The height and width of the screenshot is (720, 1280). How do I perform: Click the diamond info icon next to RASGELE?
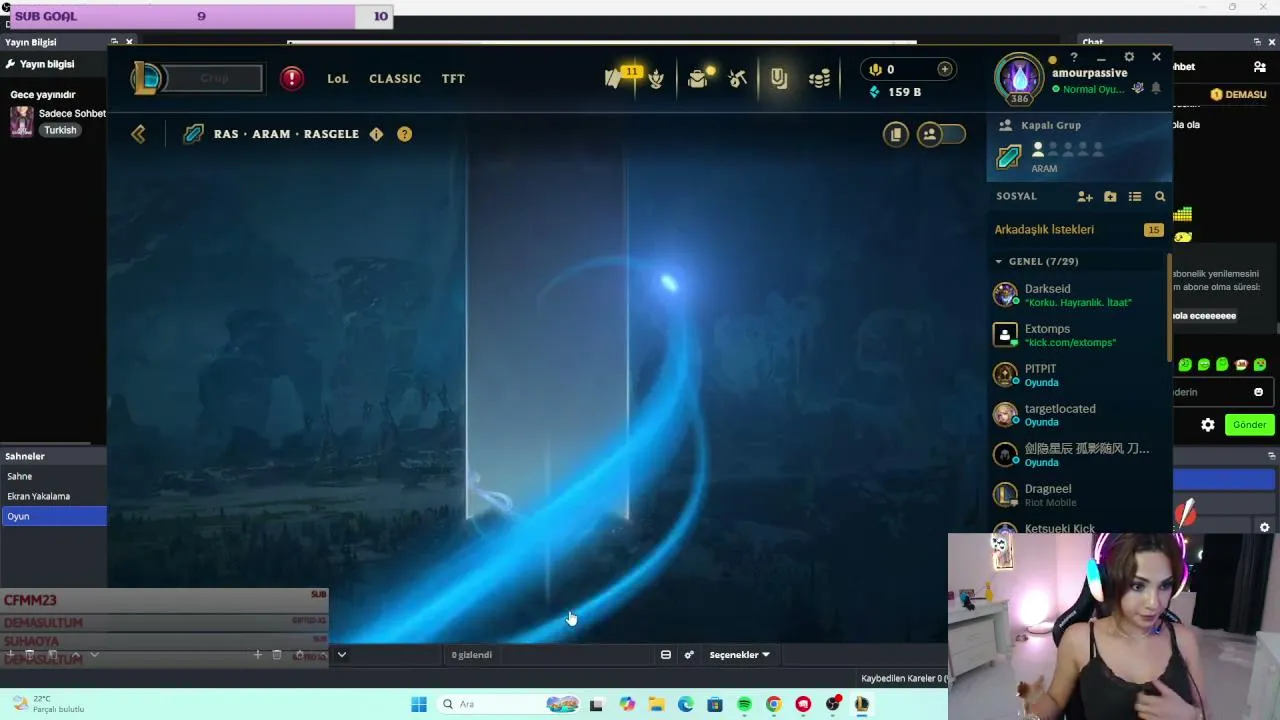tap(376, 134)
